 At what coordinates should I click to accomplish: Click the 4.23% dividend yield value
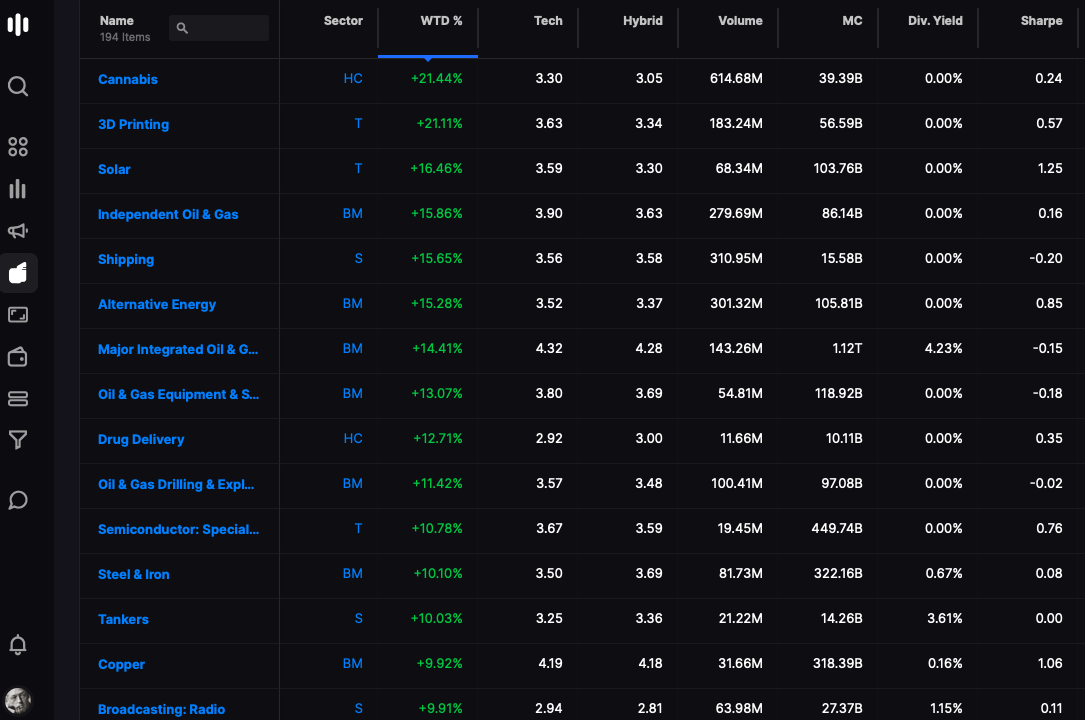pos(943,348)
